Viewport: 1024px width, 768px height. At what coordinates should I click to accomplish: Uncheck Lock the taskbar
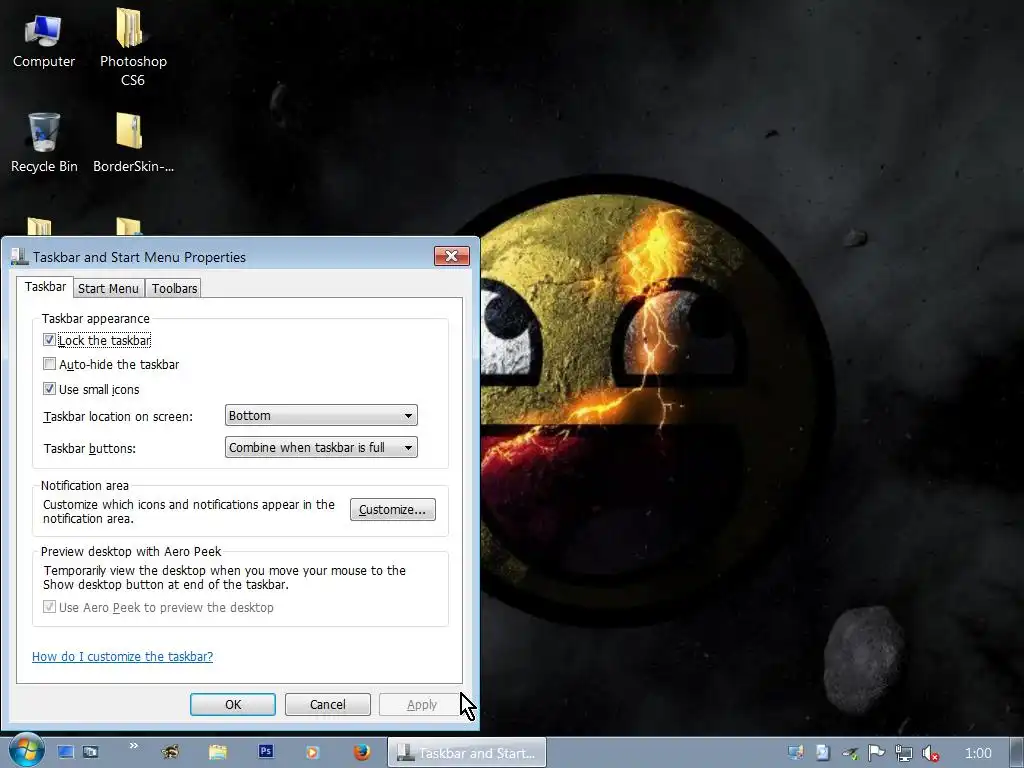(x=49, y=340)
